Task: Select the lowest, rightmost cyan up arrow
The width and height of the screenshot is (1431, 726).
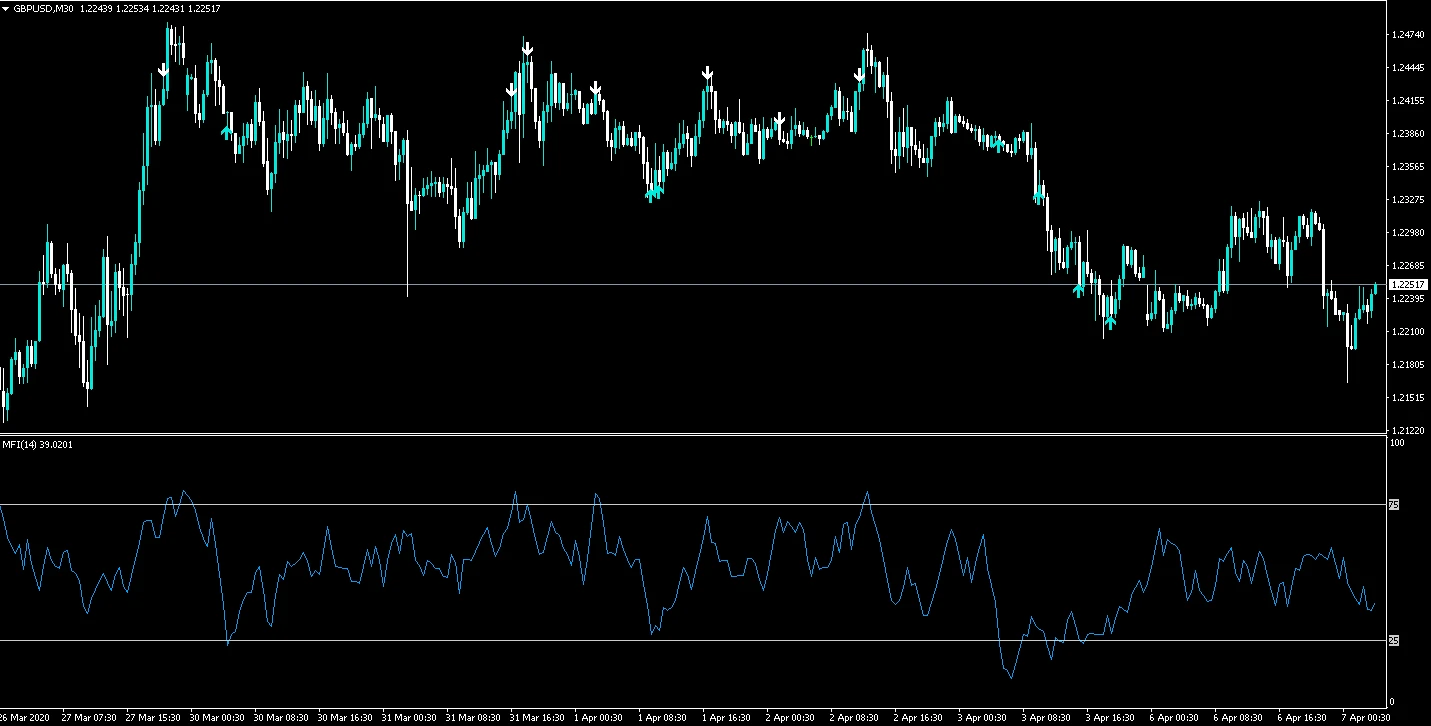Action: click(x=1110, y=322)
